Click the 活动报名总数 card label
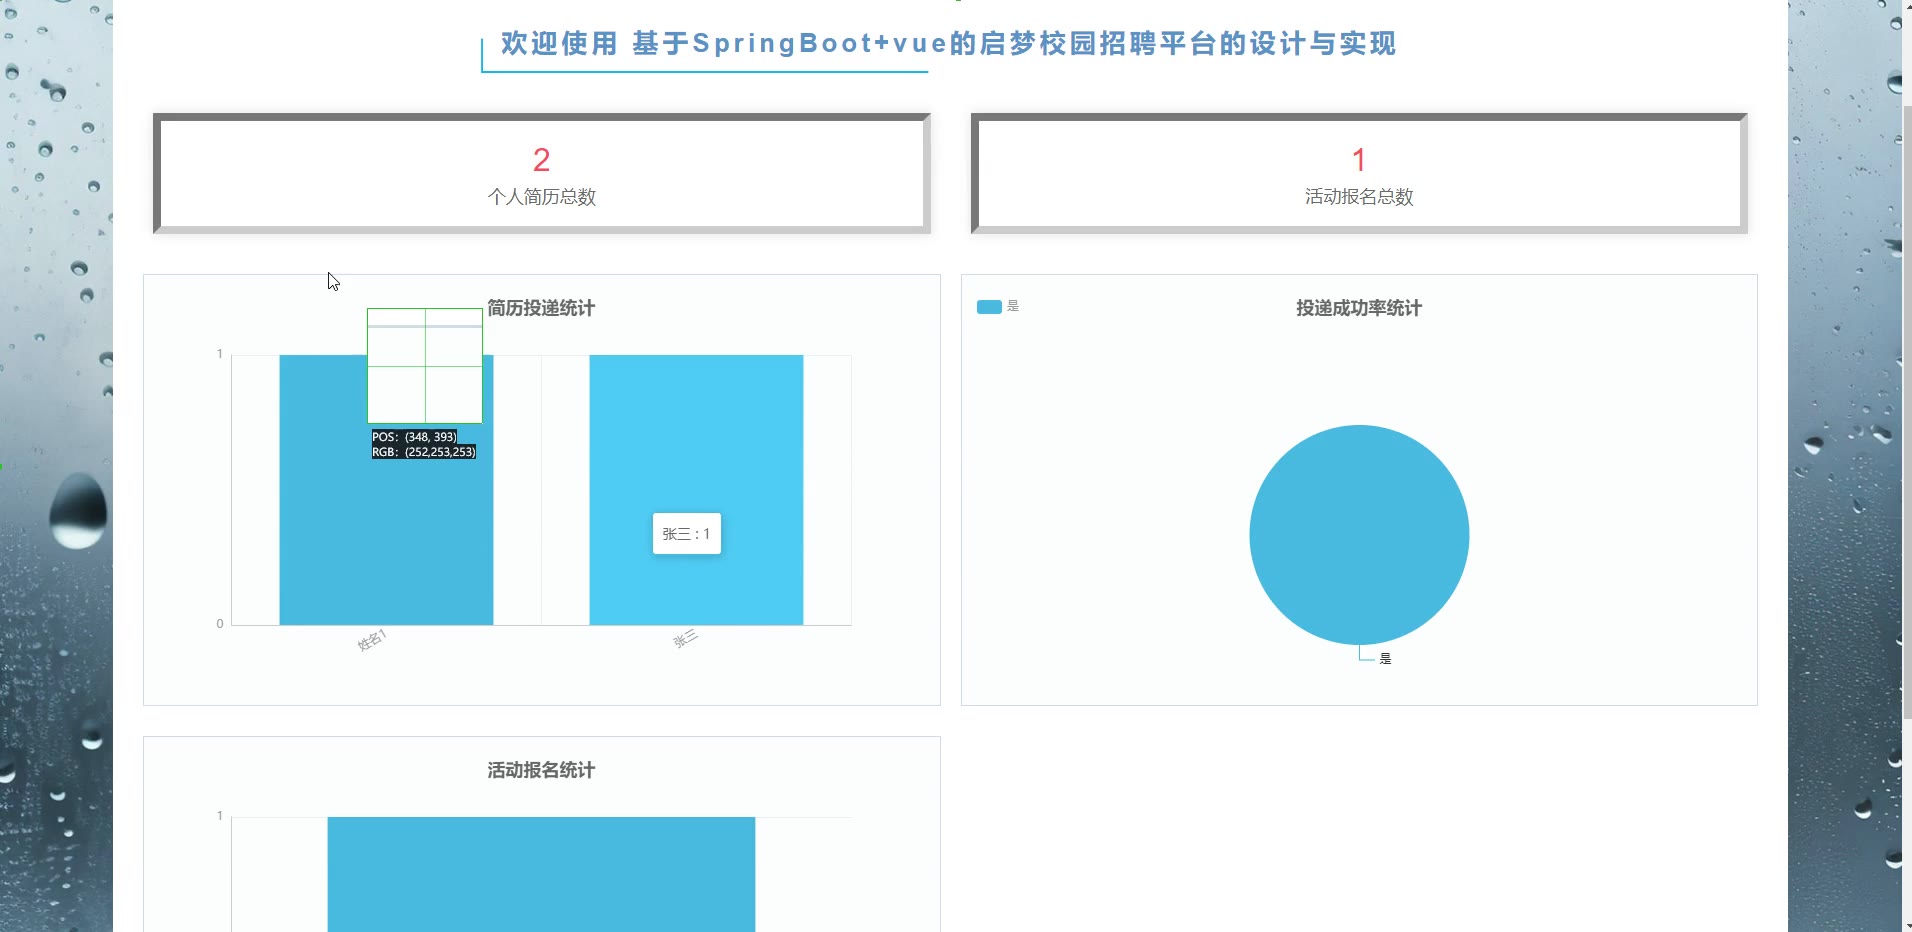Screen dimensions: 1912x932 [x=1359, y=197]
